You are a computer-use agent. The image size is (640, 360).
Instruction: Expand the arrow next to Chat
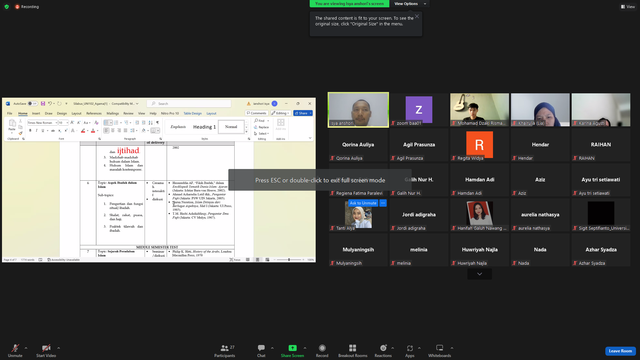pos(272,348)
